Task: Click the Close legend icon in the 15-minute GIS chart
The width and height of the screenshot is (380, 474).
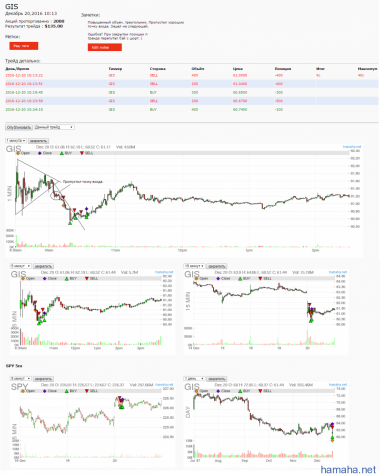Action: (x=218, y=278)
